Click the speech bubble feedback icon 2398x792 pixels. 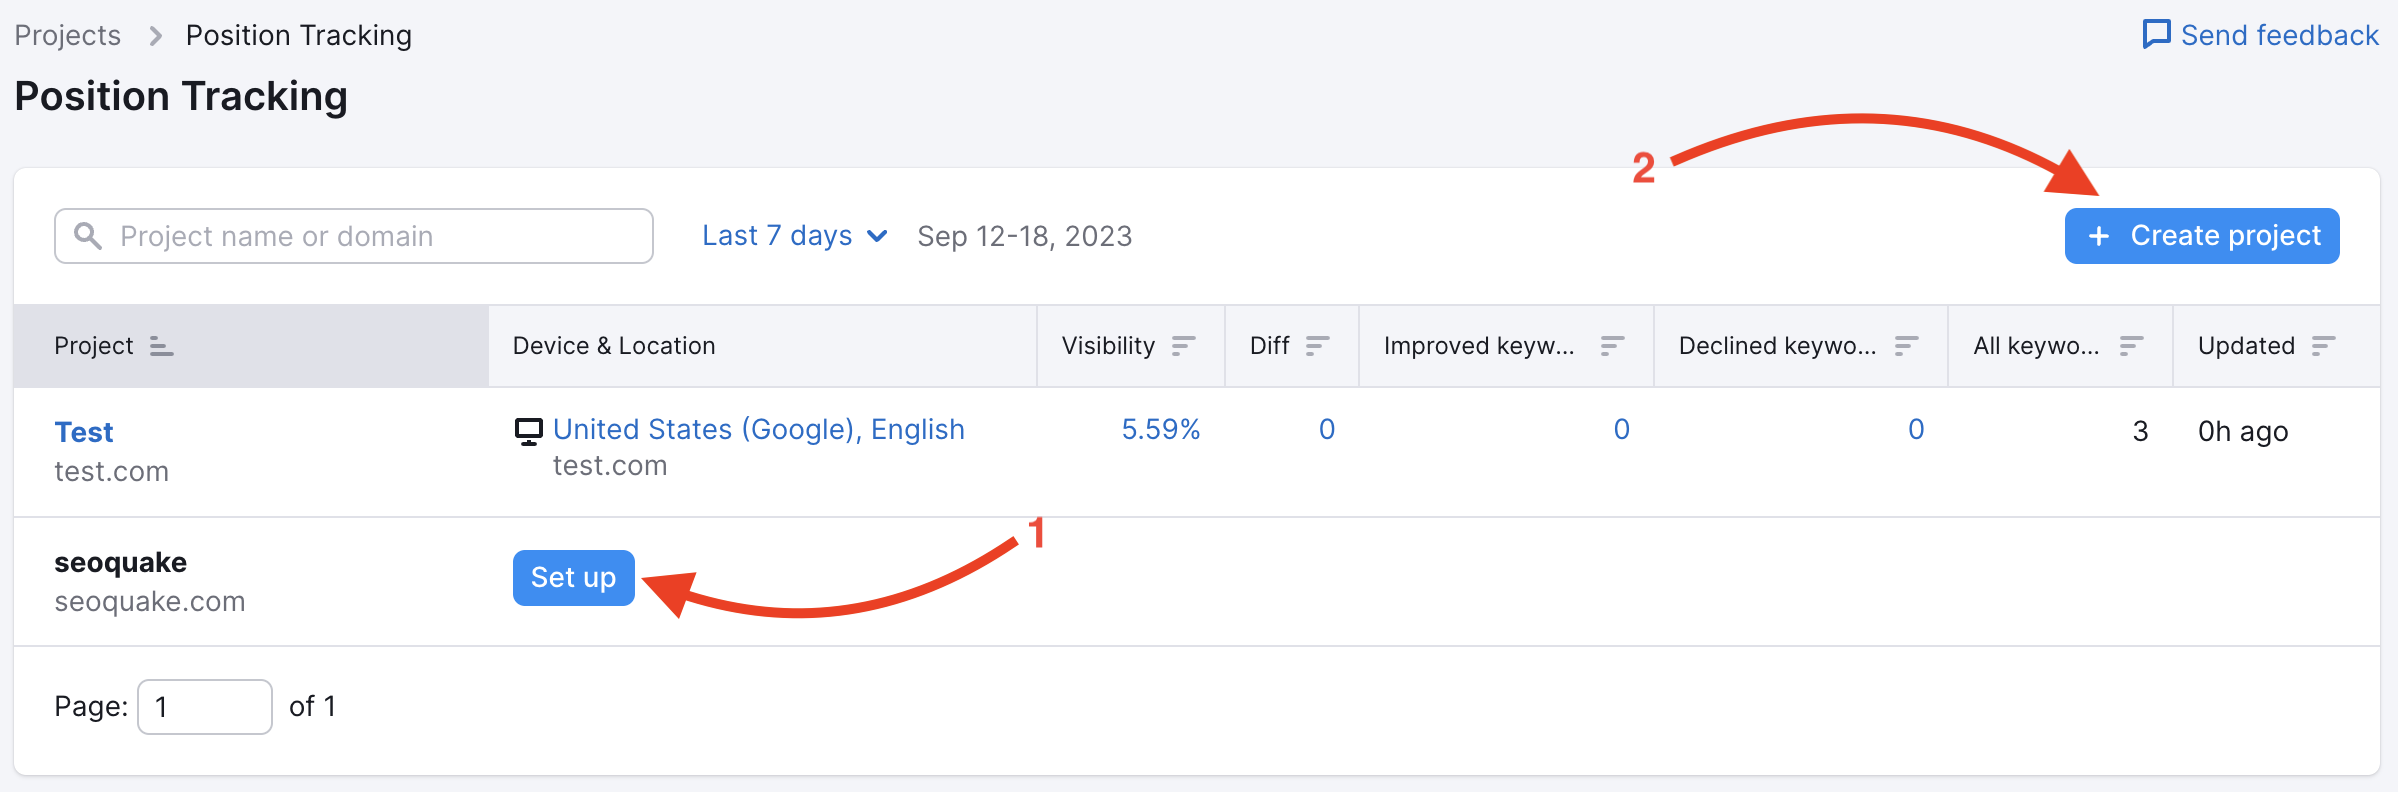pyautogui.click(x=2156, y=35)
